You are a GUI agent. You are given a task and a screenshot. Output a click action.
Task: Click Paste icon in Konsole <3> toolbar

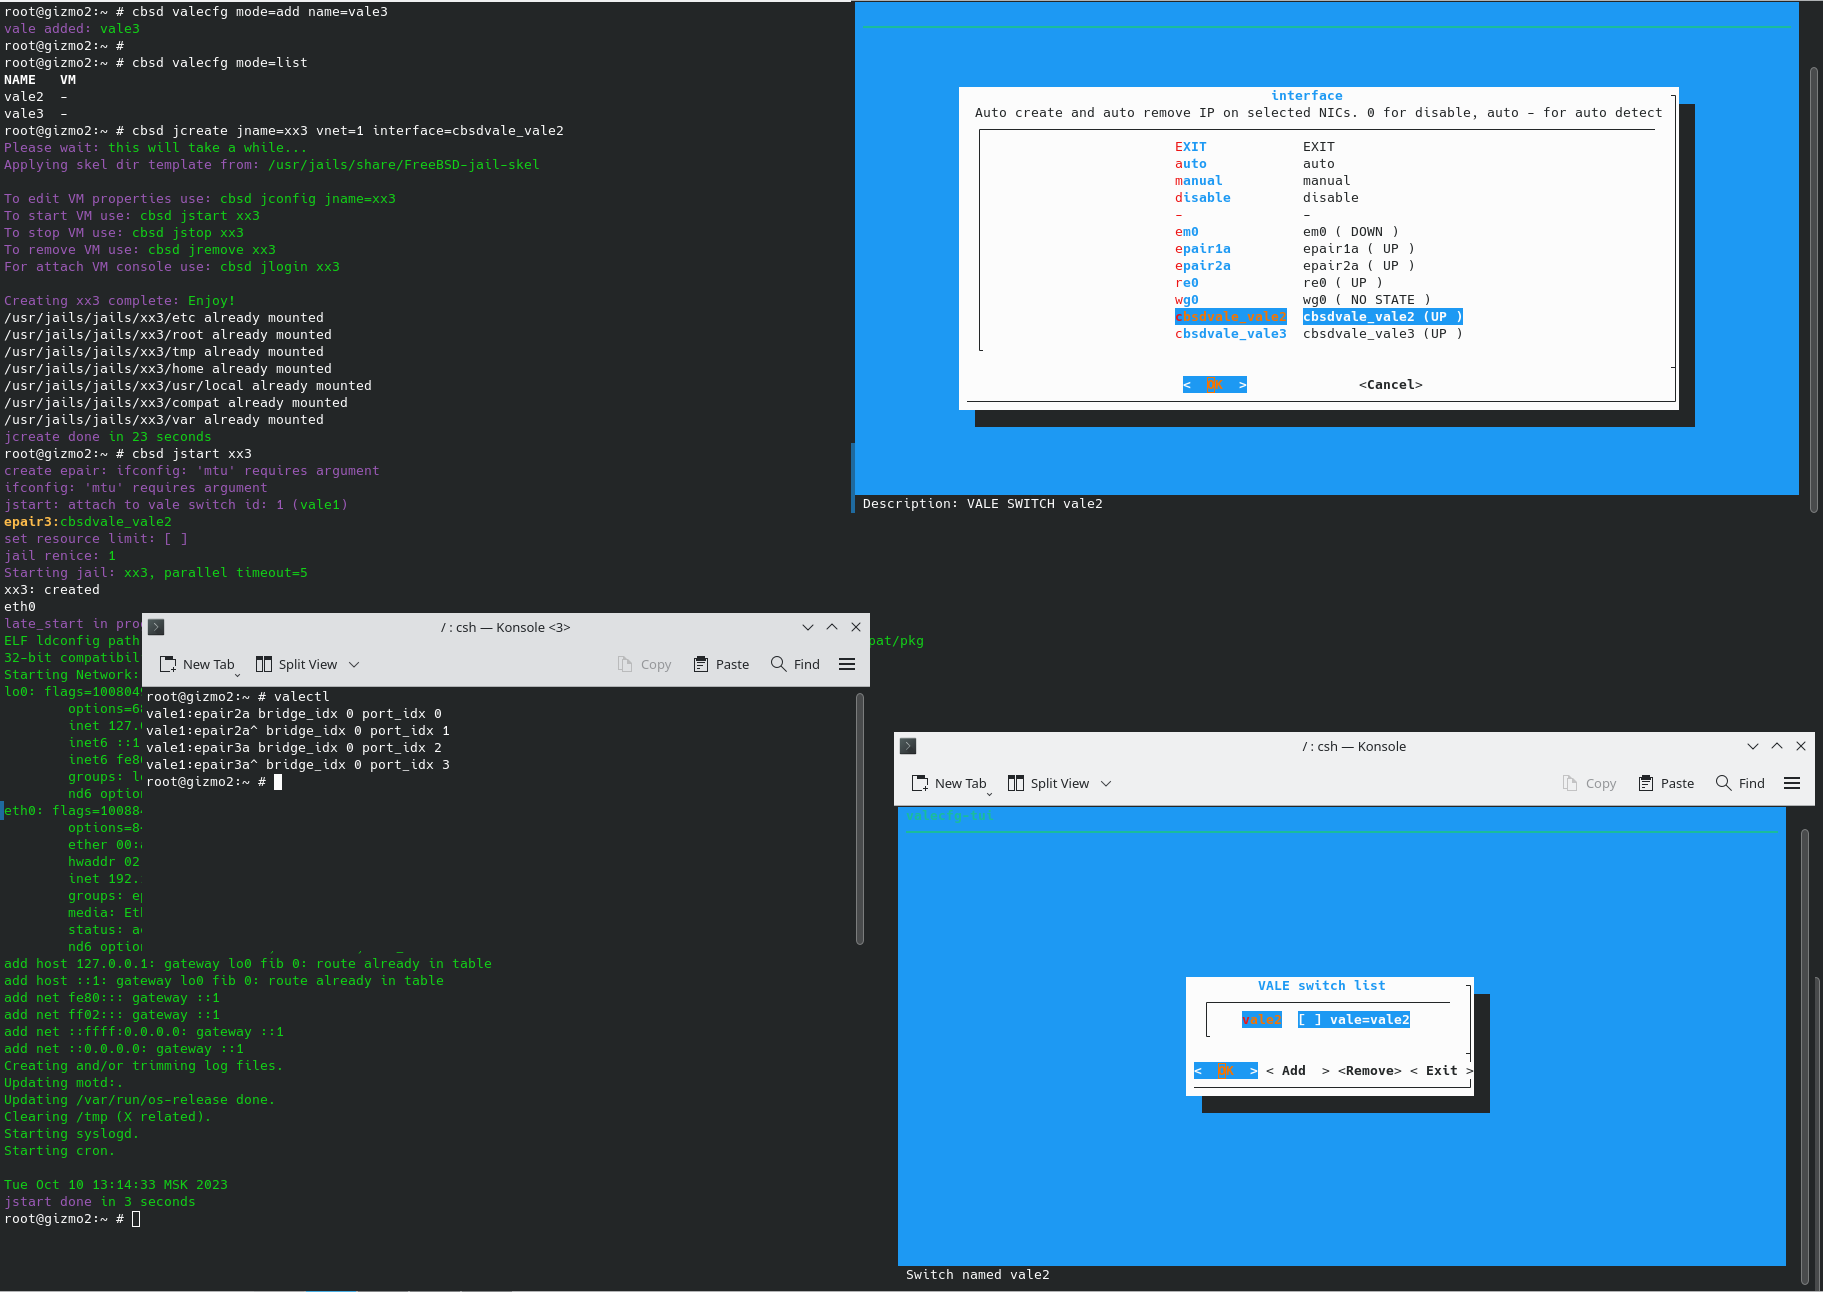701,664
